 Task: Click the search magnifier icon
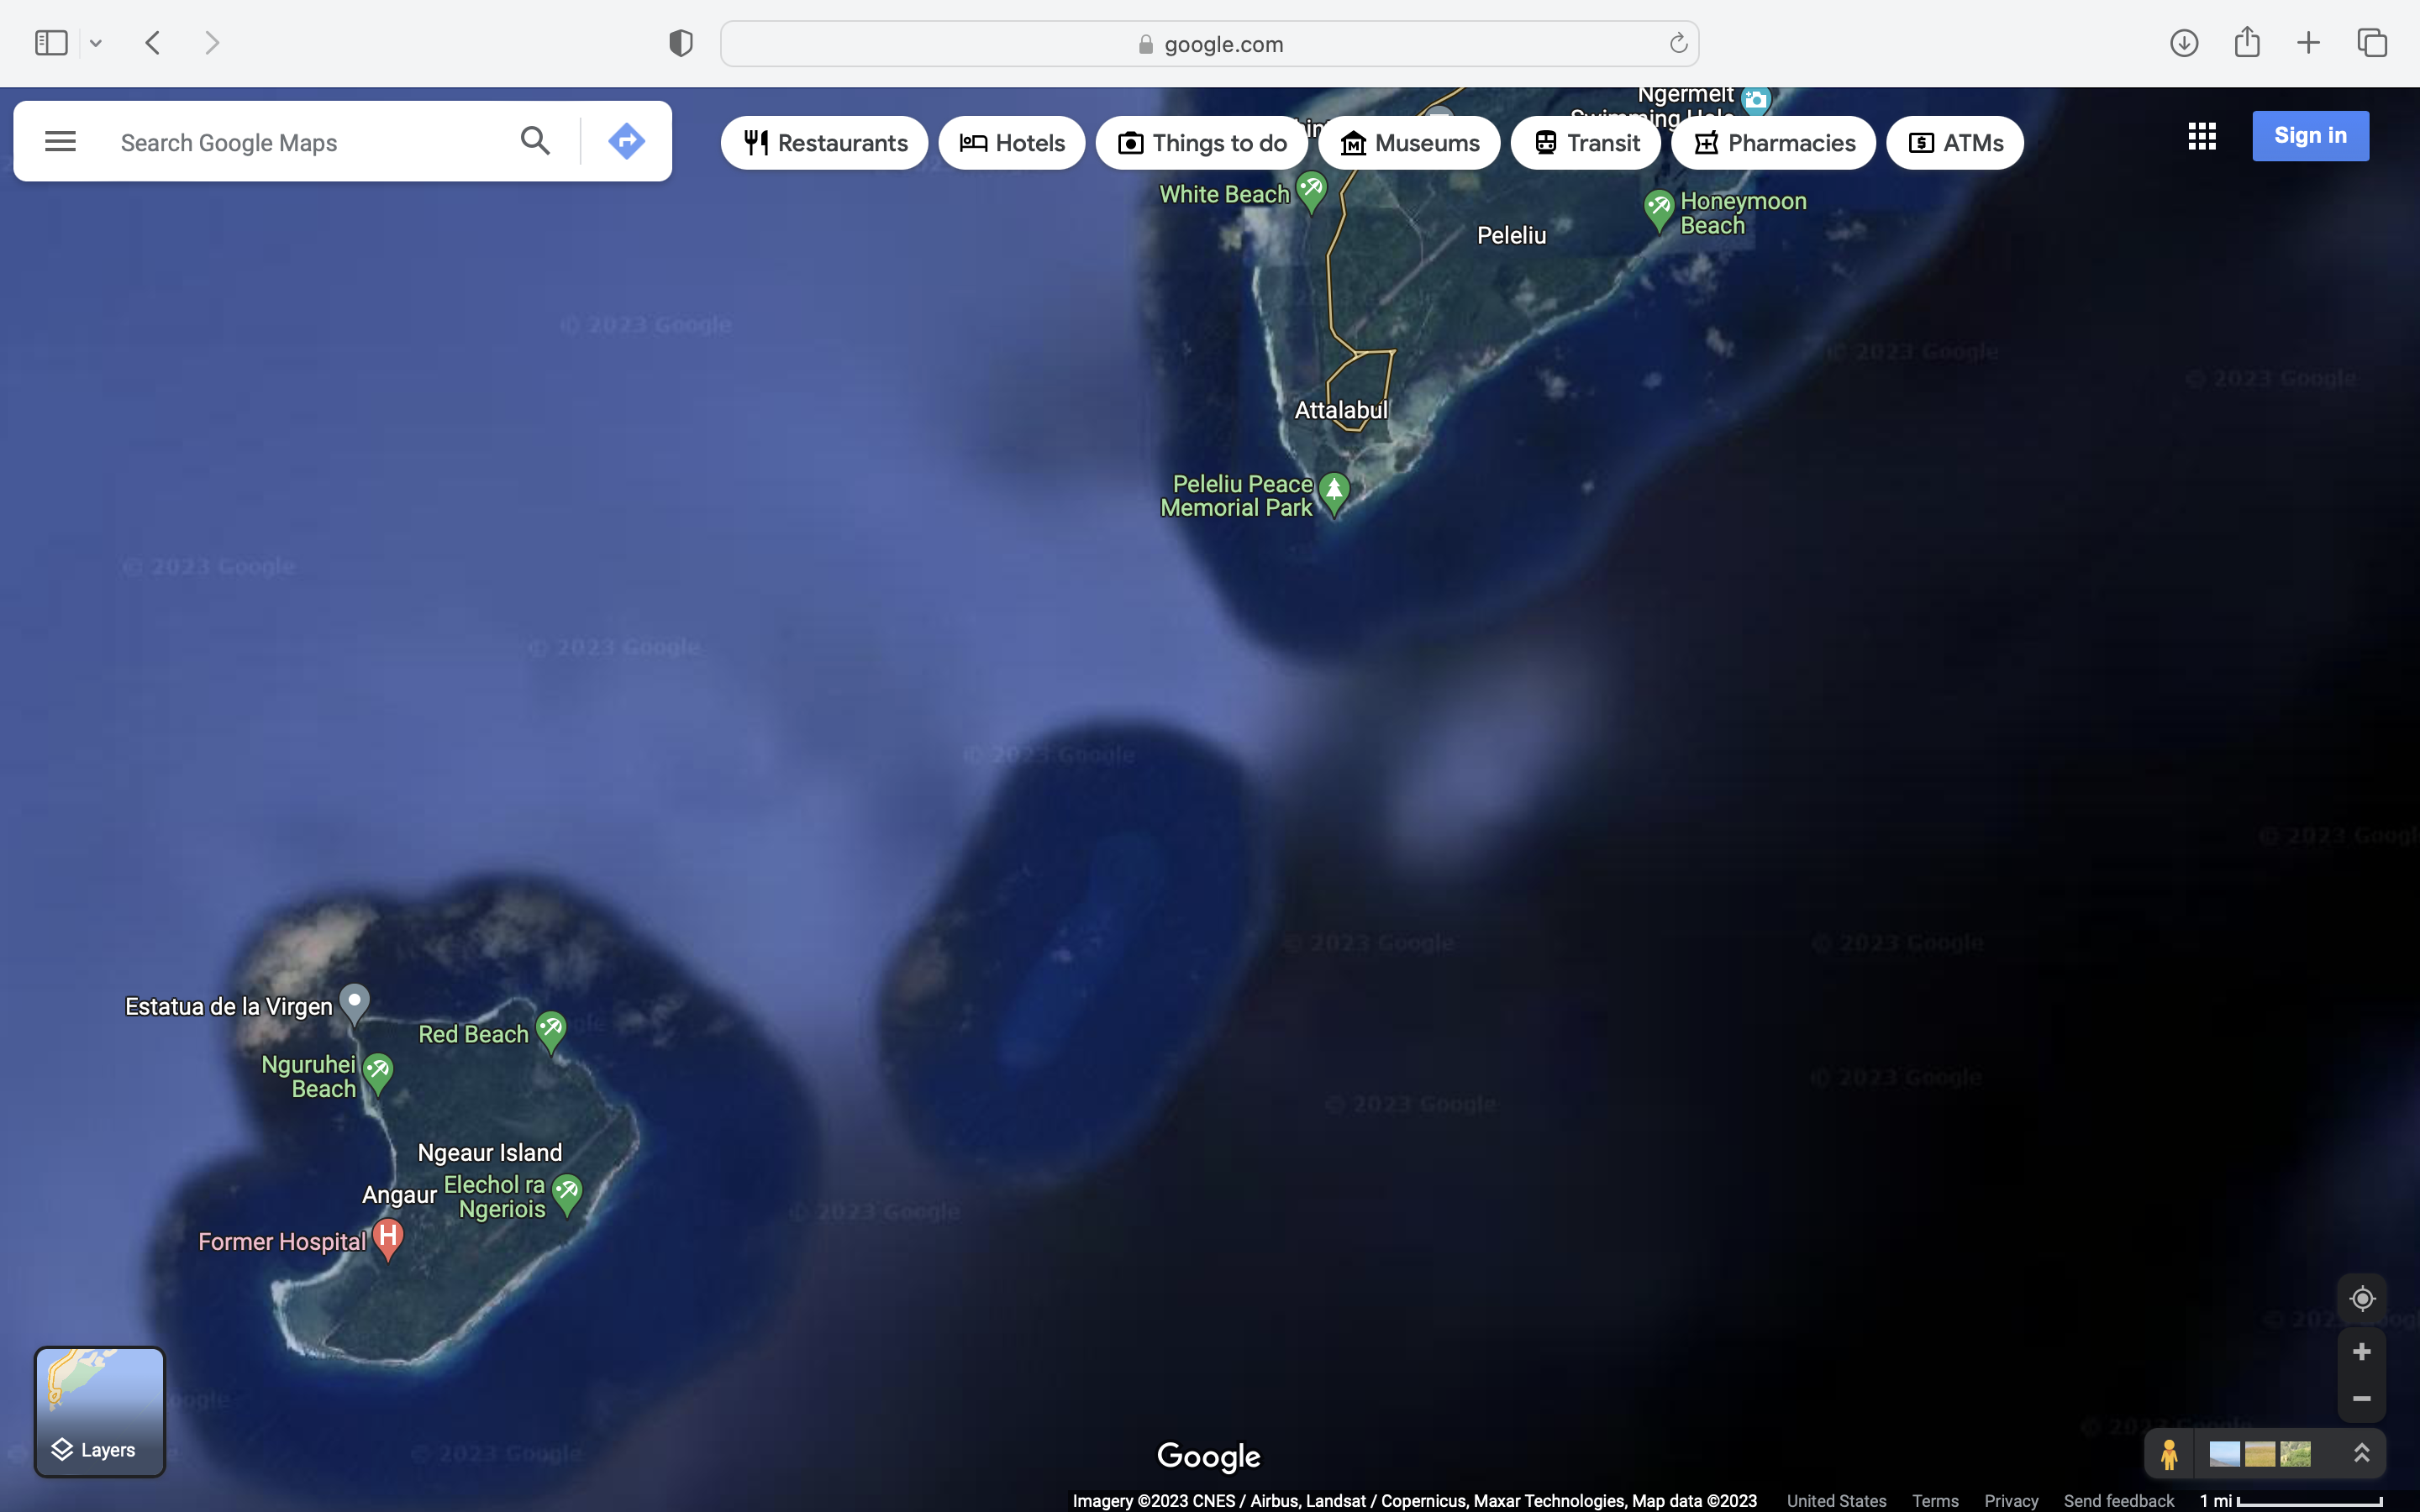coord(535,141)
